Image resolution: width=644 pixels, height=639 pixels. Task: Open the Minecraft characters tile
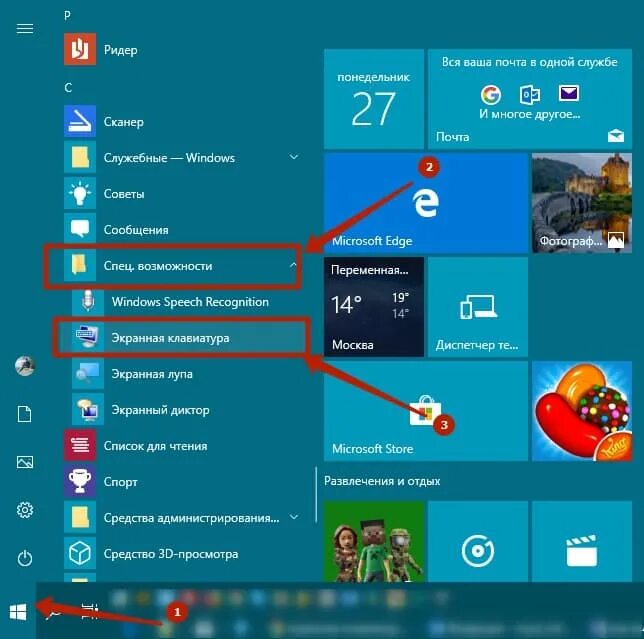pyautogui.click(x=374, y=541)
